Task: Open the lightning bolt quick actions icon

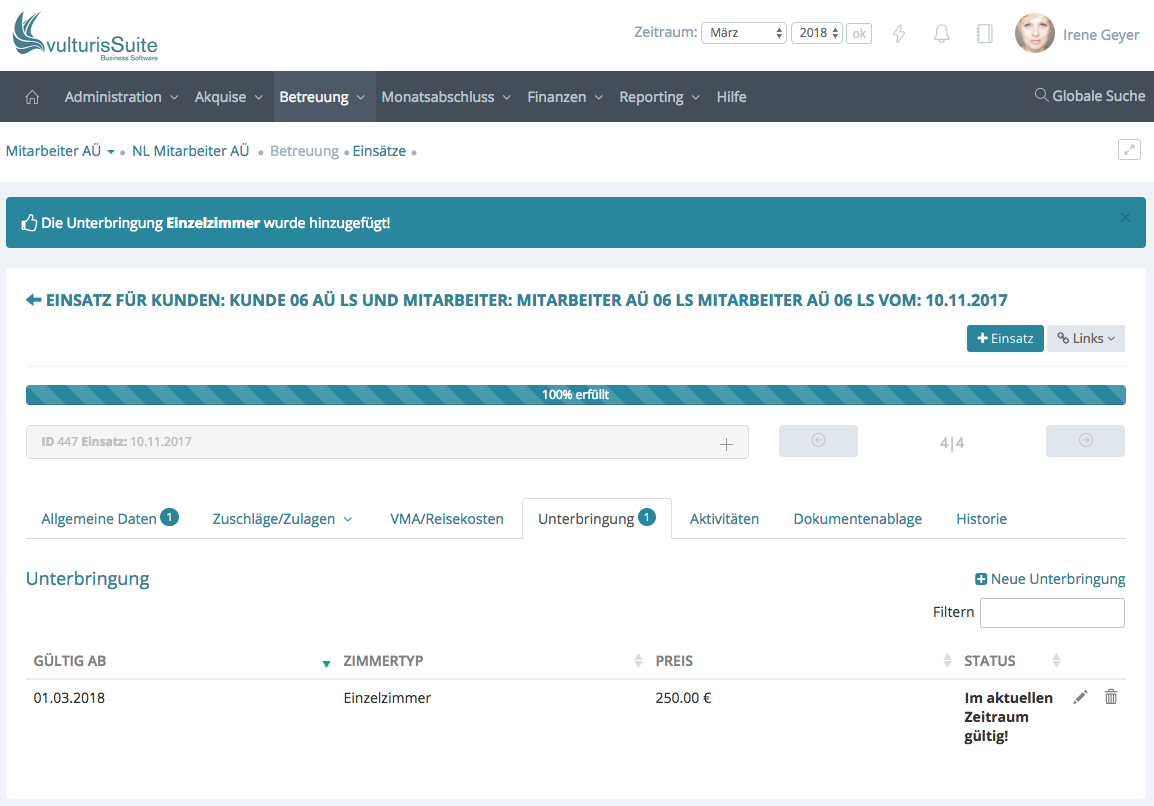Action: pos(898,34)
